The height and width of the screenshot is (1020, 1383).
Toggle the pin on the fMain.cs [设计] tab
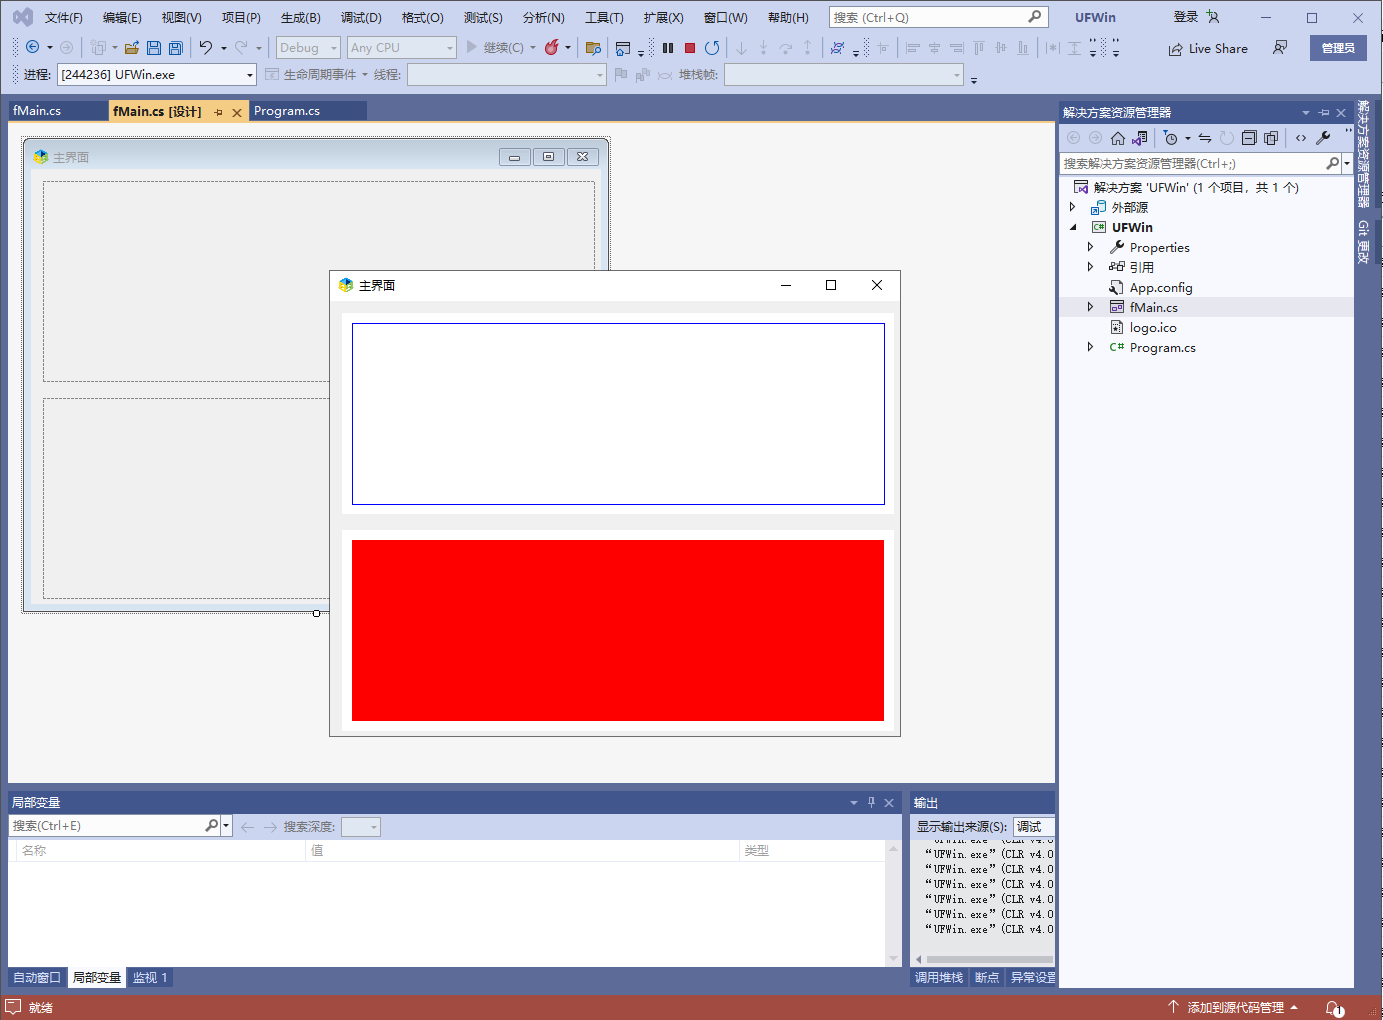tap(219, 112)
